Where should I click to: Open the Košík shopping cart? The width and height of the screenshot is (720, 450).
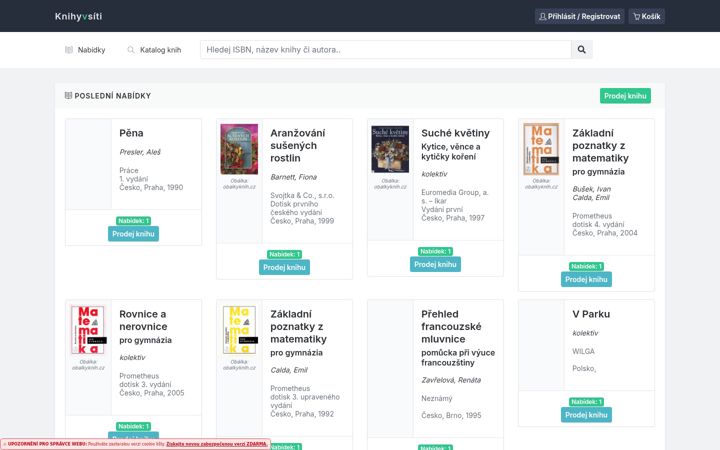point(647,17)
